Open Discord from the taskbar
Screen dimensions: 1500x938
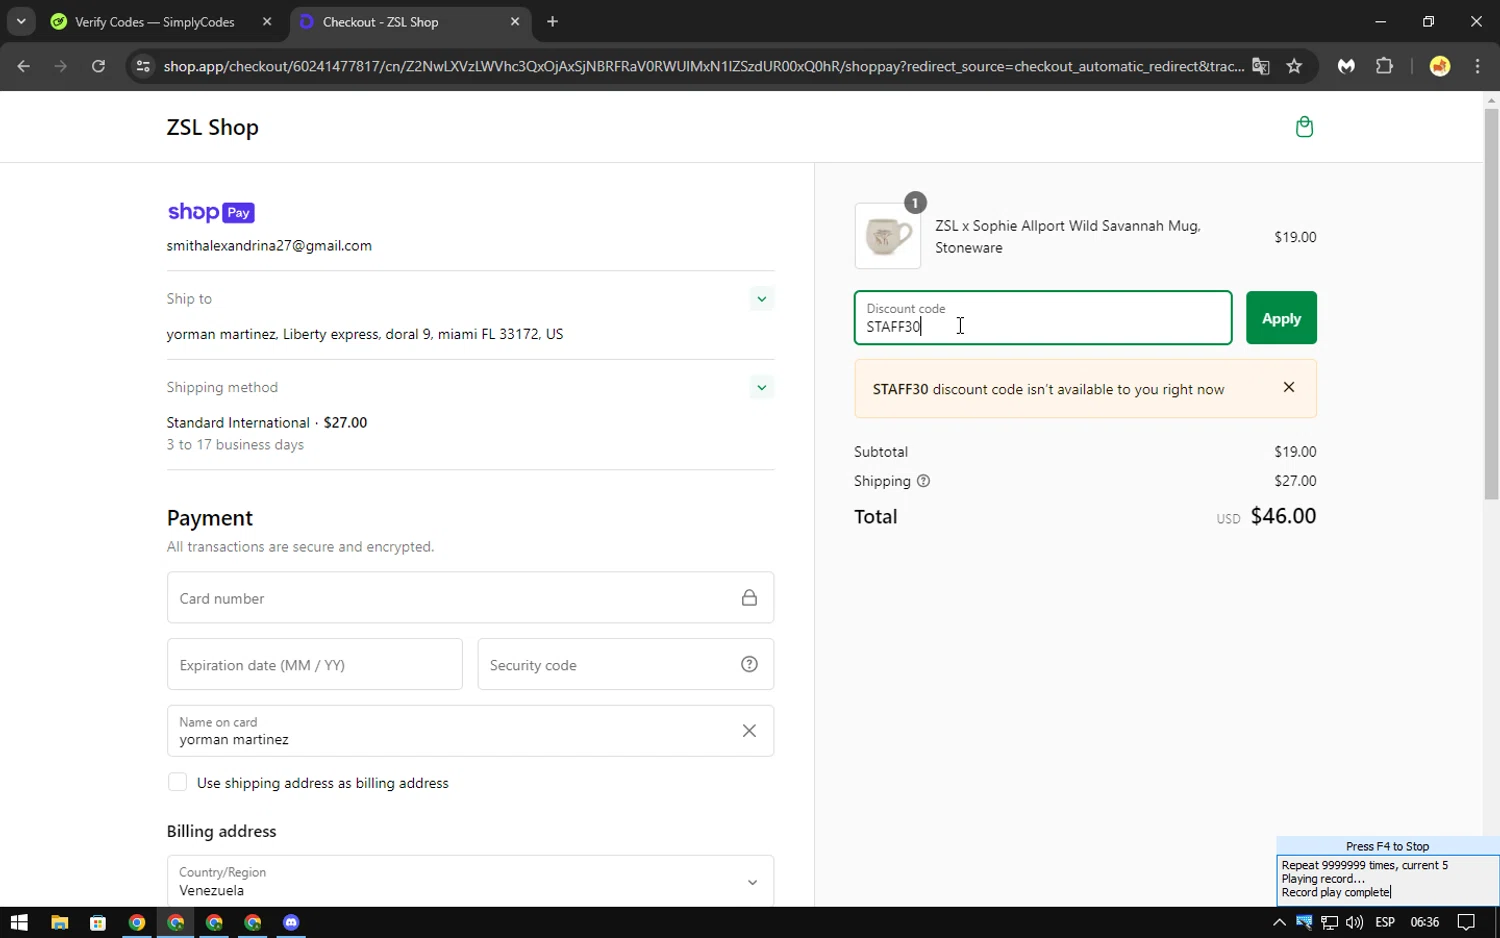coord(291,922)
